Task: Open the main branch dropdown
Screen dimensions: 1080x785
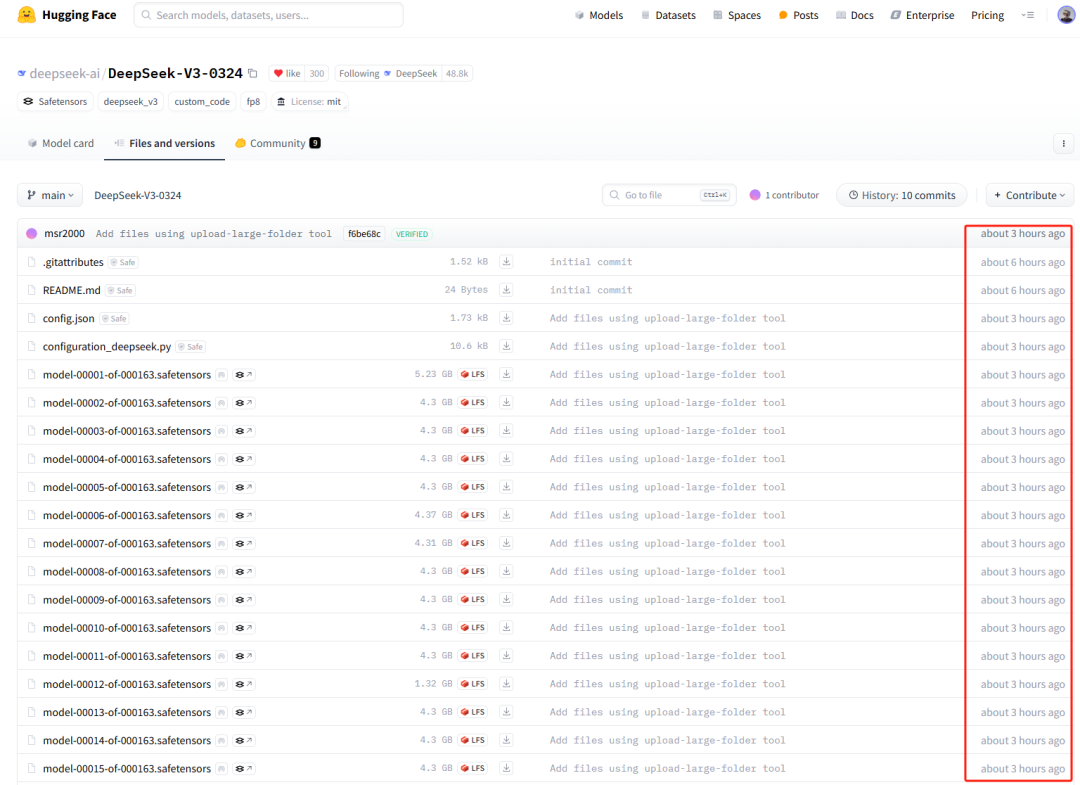Action: (49, 195)
